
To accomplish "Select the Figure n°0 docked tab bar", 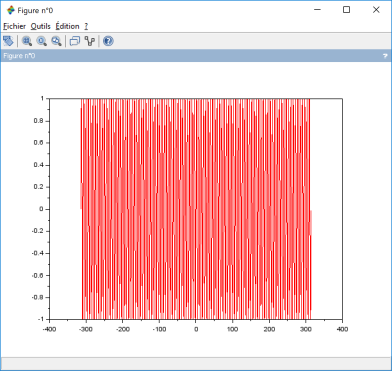I will click(196, 56).
